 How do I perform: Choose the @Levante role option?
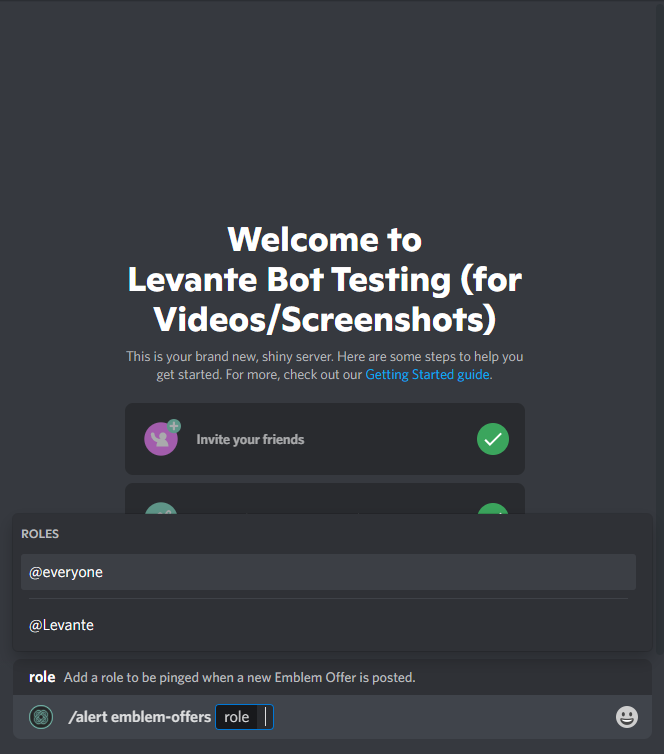point(328,625)
